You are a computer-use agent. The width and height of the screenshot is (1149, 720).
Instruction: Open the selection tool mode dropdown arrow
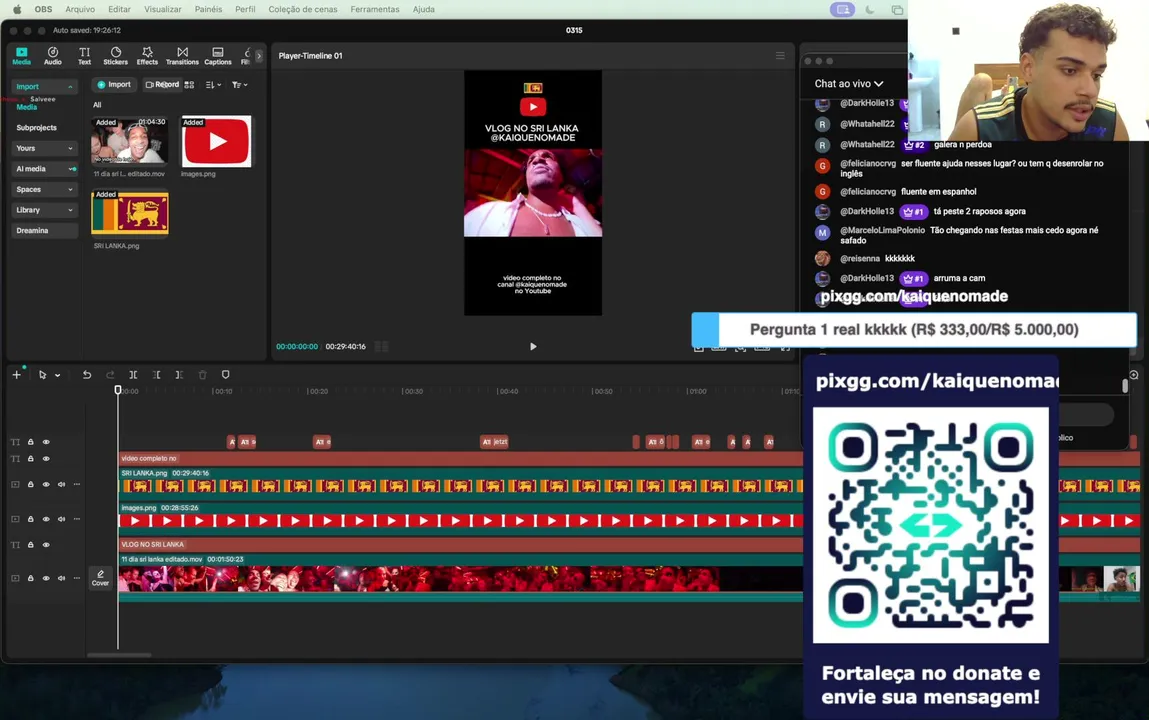click(57, 375)
